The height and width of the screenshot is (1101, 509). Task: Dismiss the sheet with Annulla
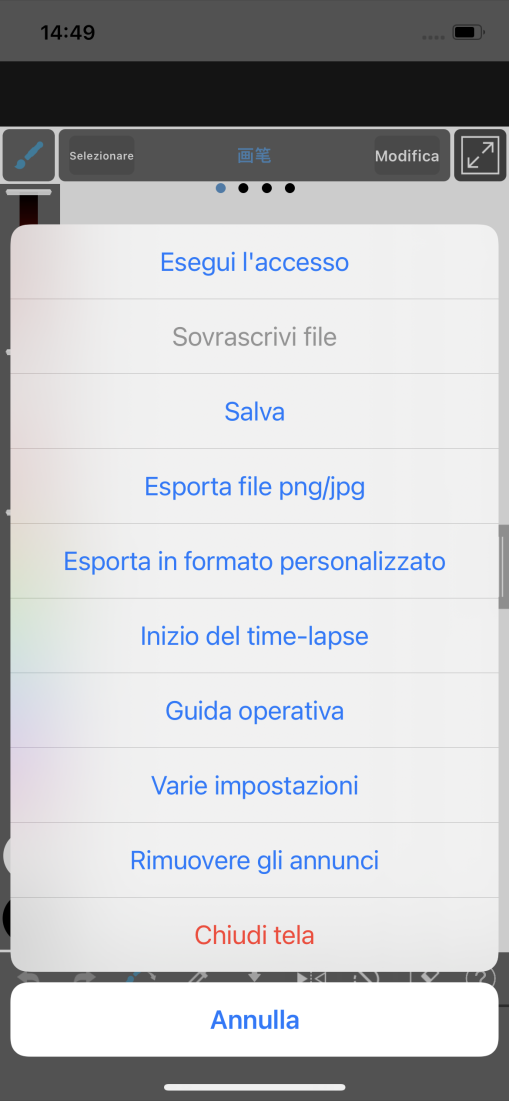pyautogui.click(x=254, y=1020)
